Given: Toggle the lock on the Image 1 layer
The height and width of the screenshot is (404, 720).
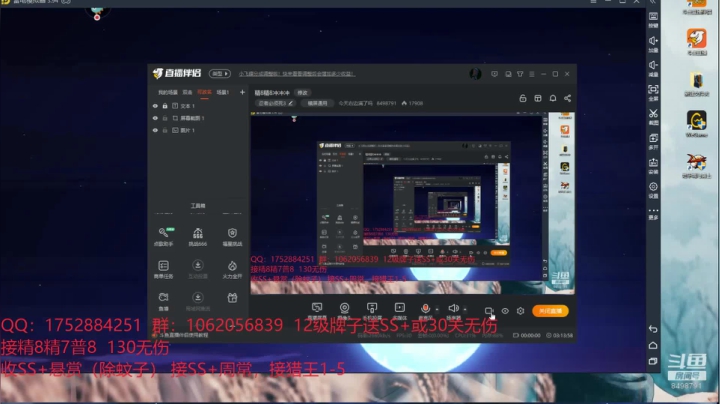Looking at the screenshot, I should (x=165, y=130).
